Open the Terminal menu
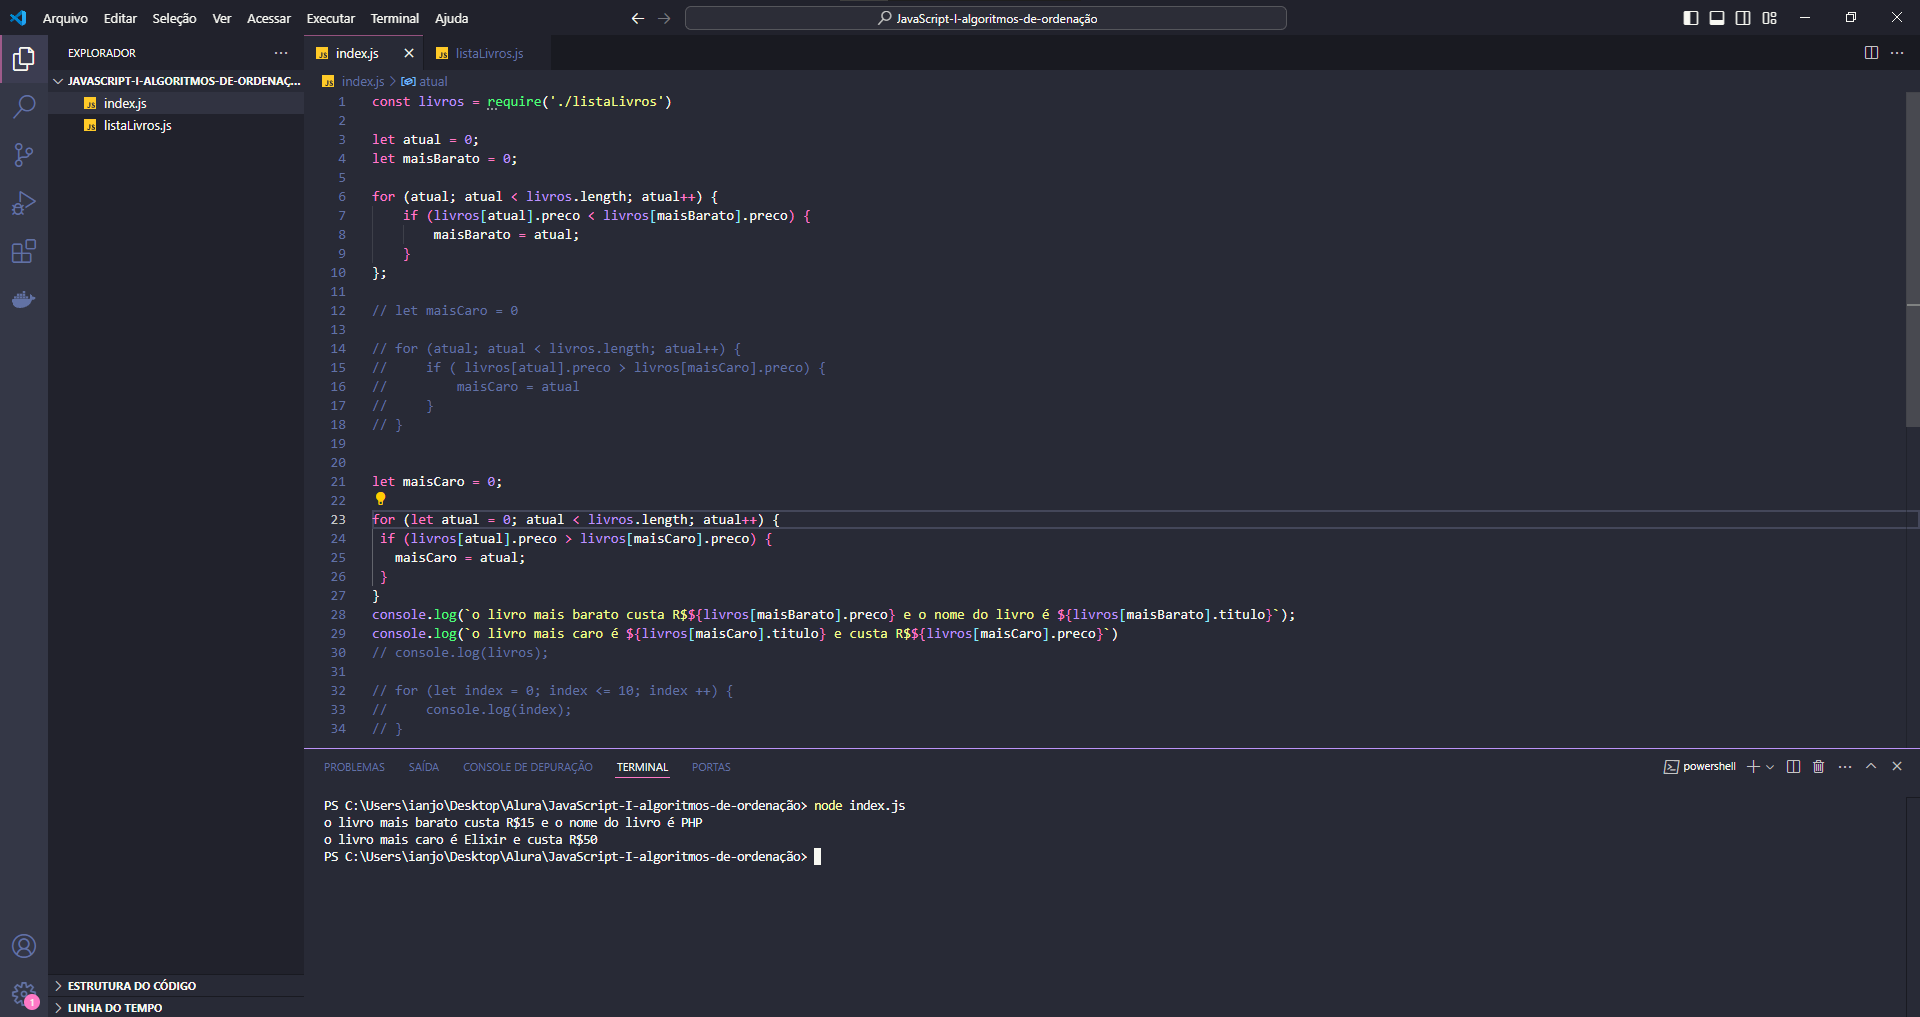The width and height of the screenshot is (1920, 1017). click(395, 18)
